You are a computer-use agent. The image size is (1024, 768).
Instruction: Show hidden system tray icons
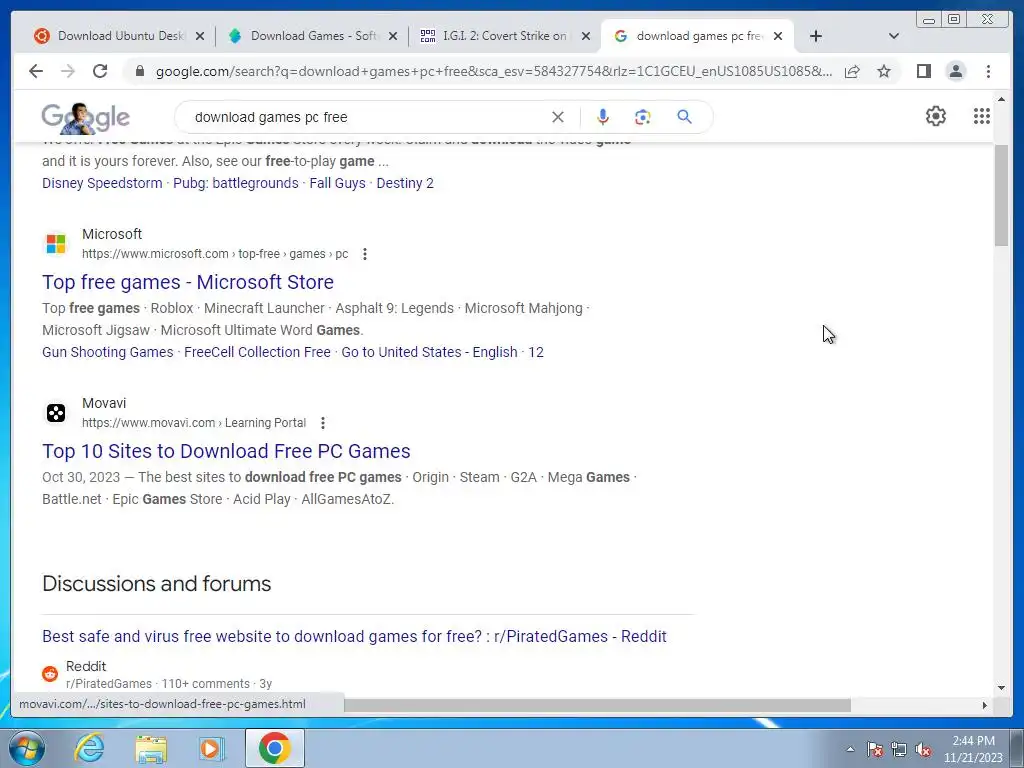point(850,749)
